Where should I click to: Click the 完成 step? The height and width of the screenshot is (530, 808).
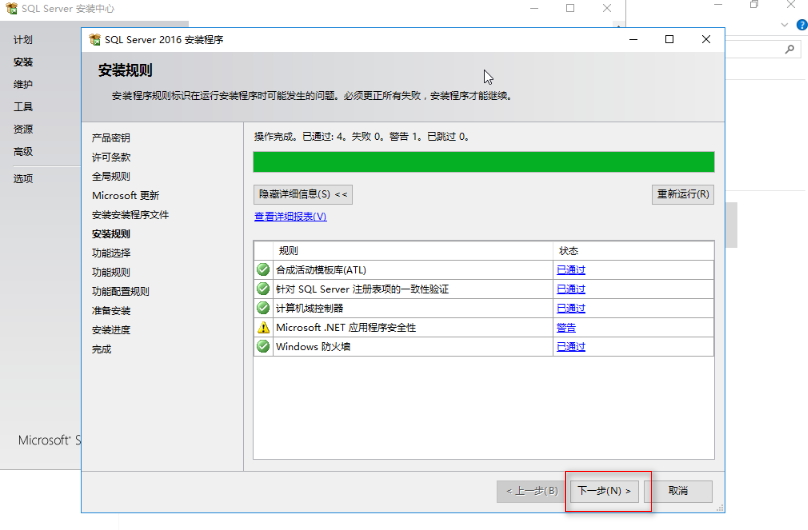pyautogui.click(x=102, y=349)
